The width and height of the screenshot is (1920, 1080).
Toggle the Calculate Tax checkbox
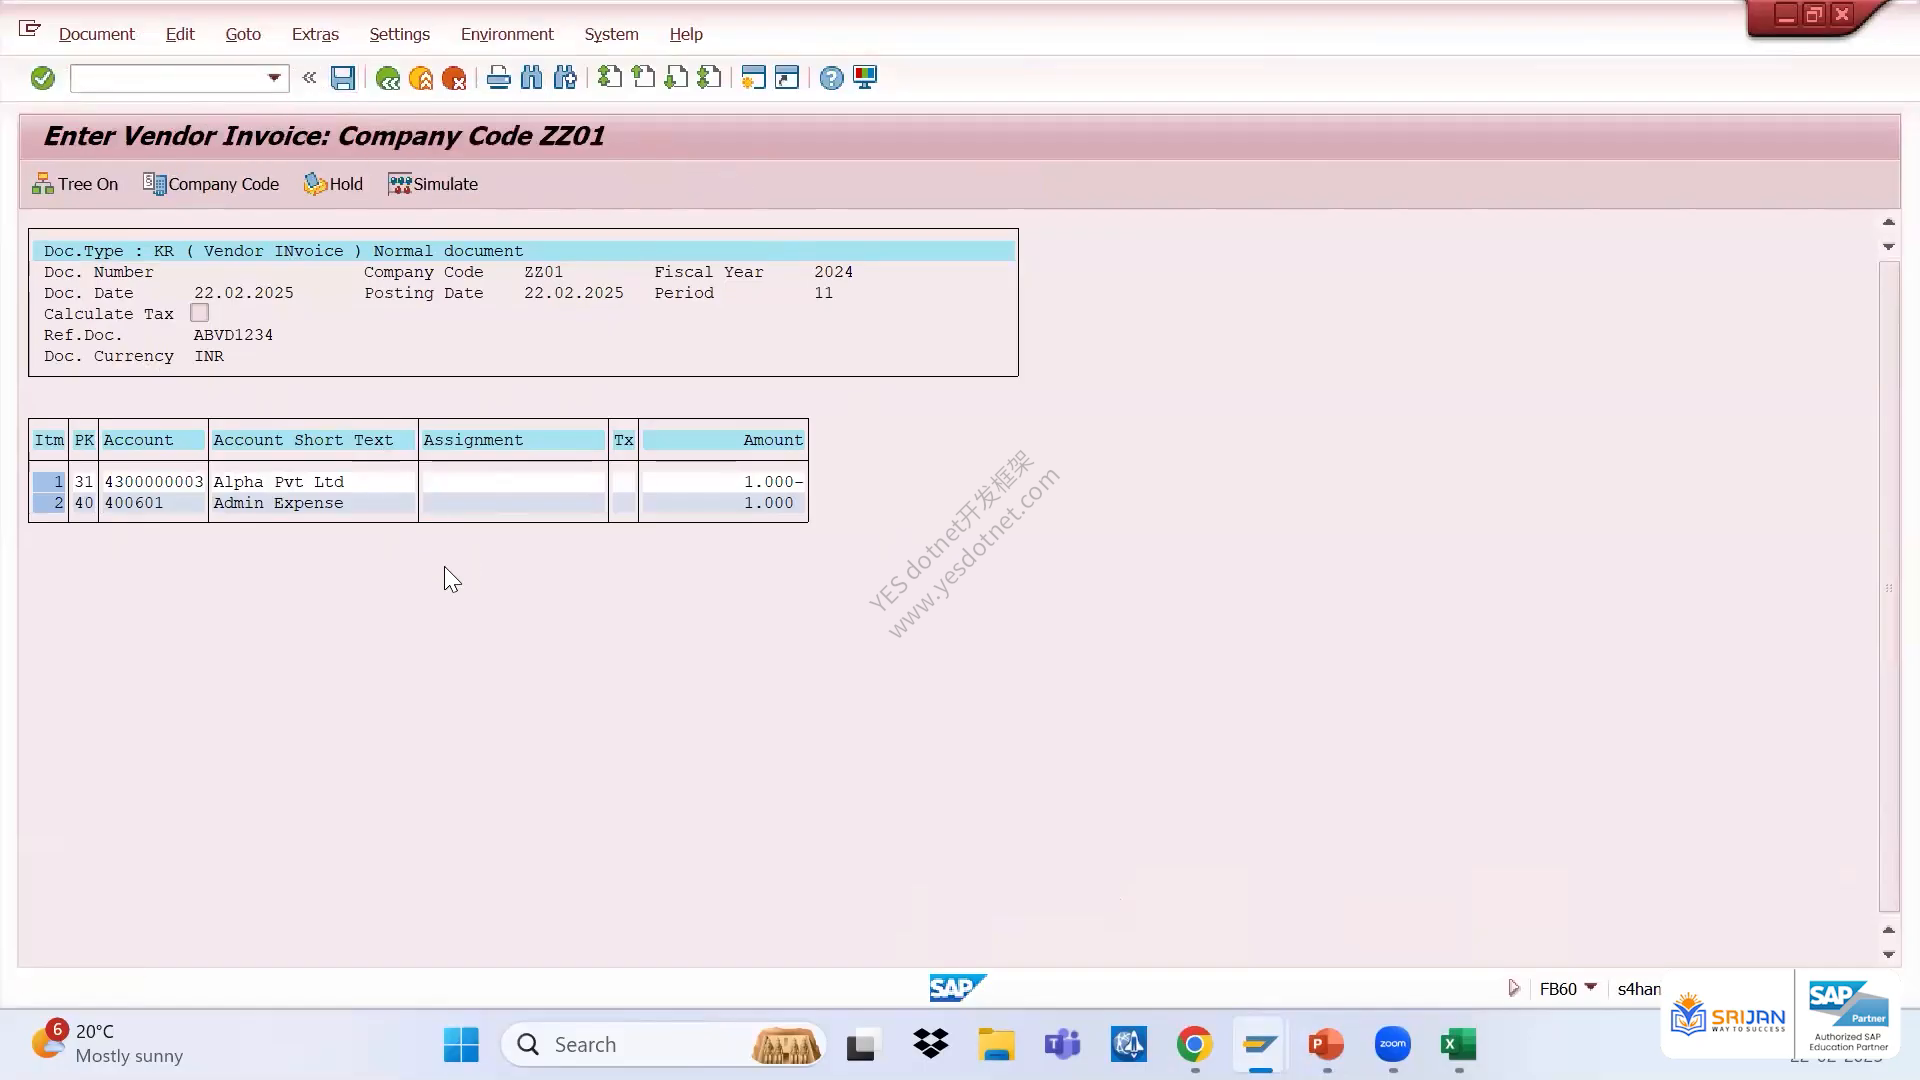click(200, 313)
